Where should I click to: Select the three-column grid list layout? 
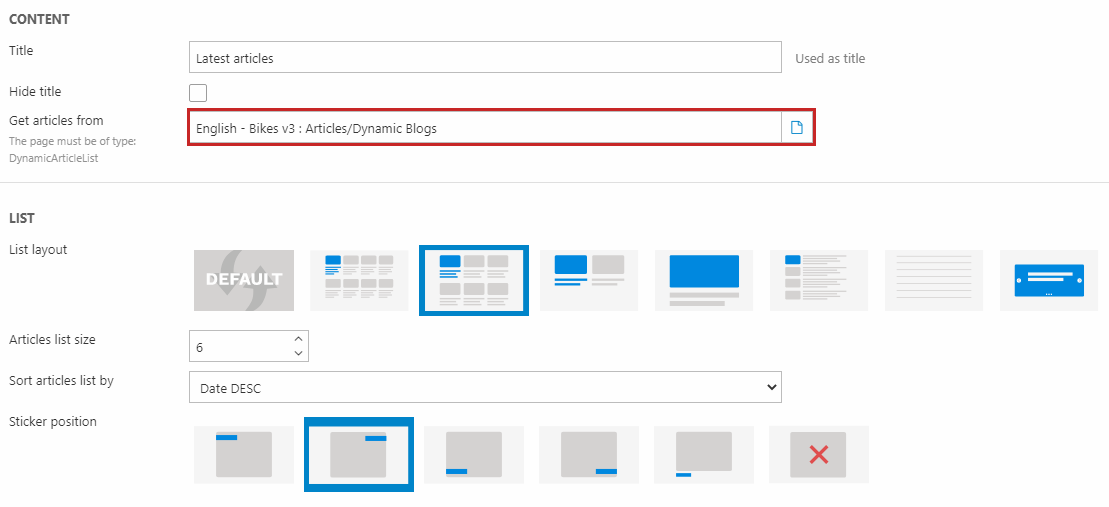474,280
